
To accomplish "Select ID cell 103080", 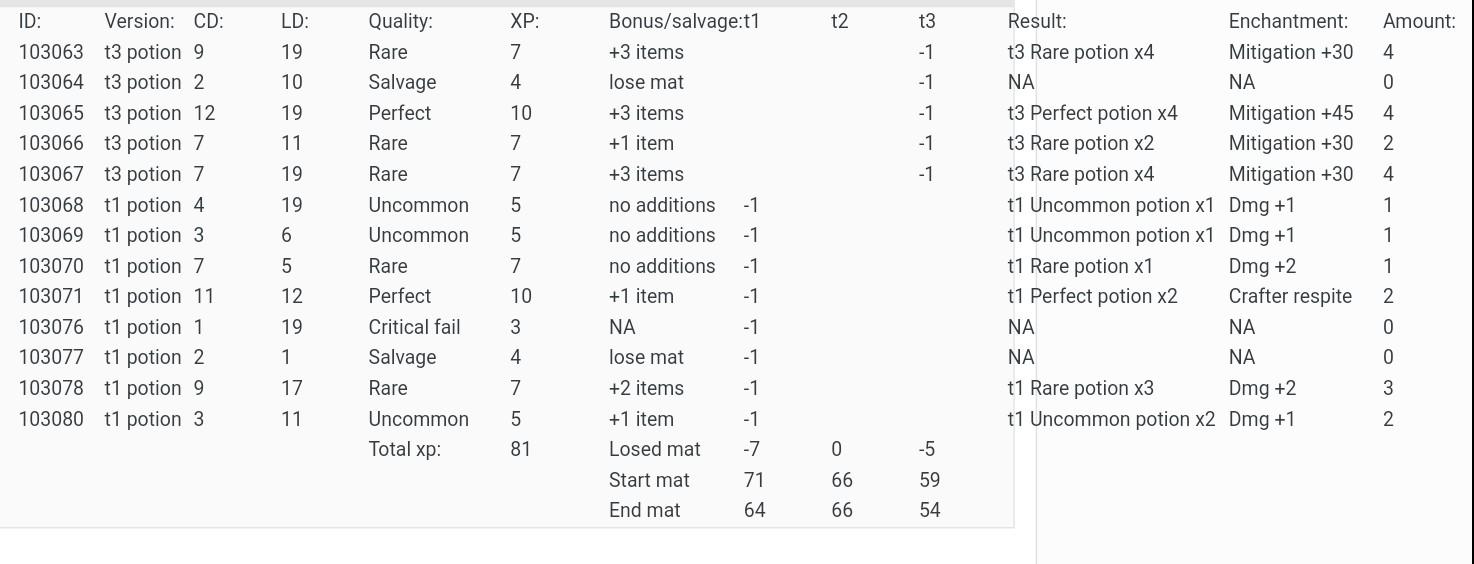I will (51, 419).
